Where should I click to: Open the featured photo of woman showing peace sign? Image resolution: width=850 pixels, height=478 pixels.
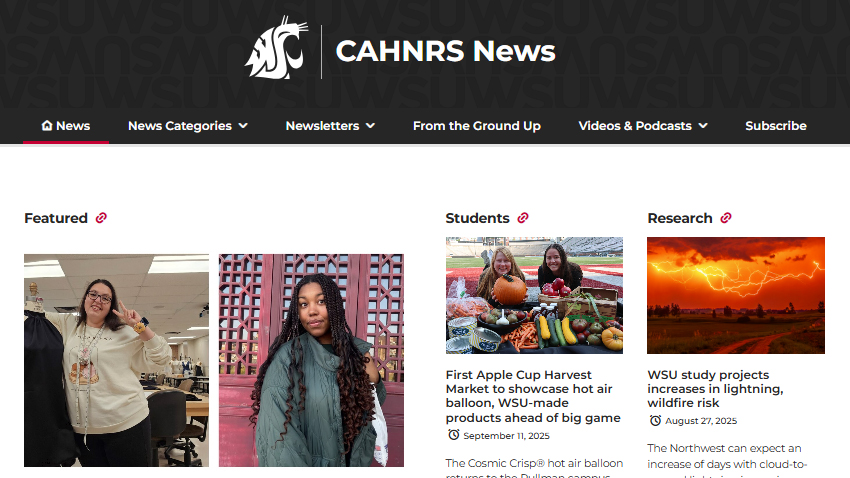pos(116,360)
